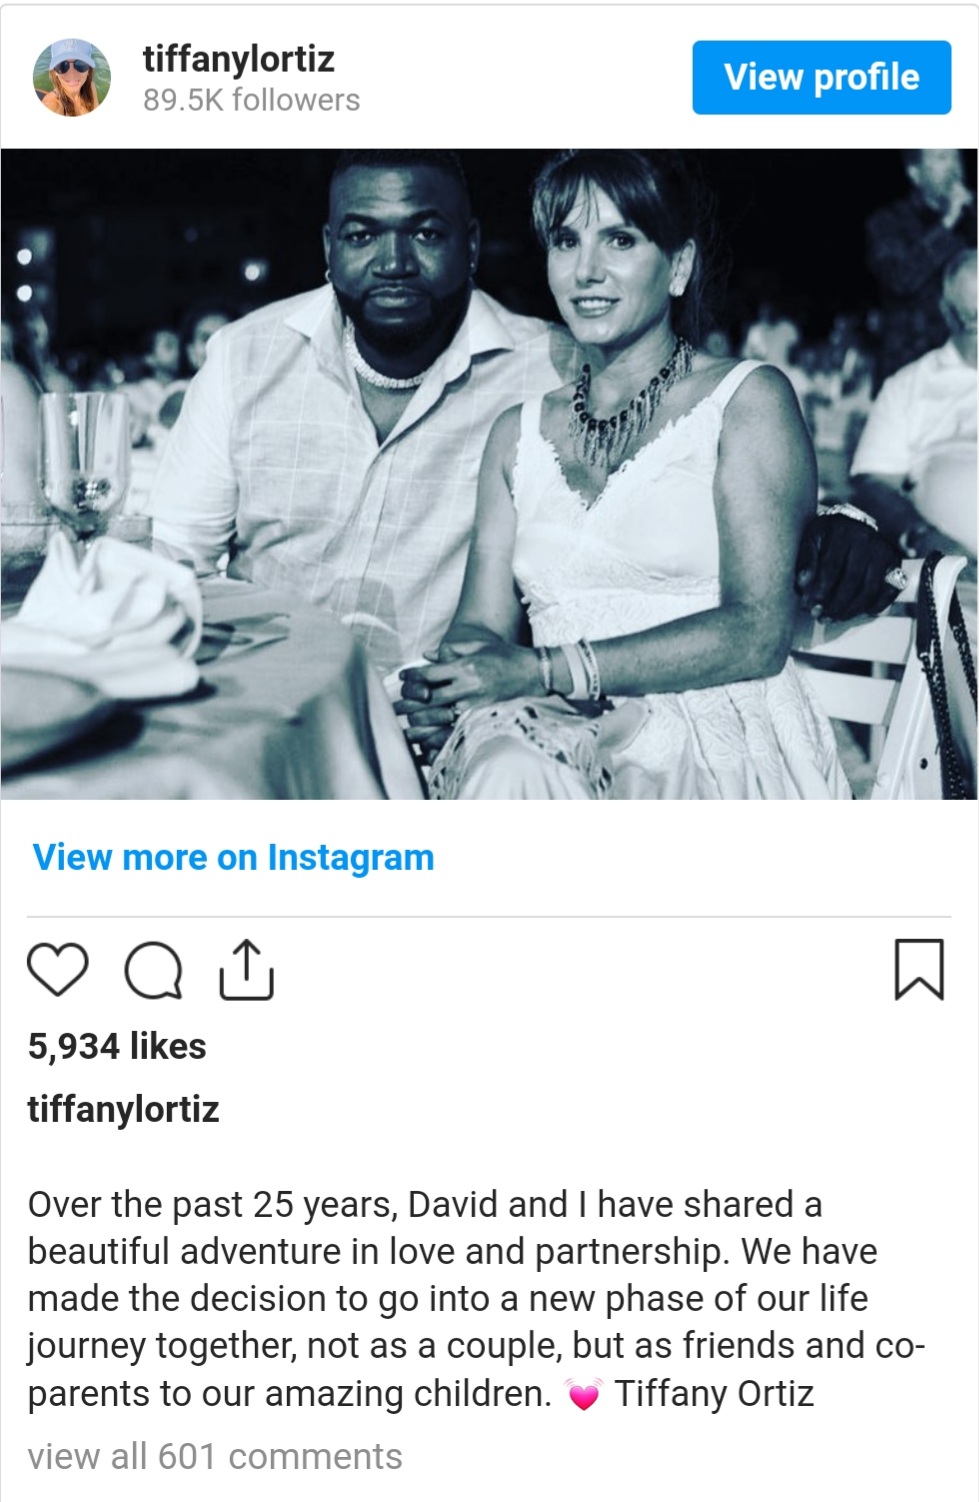Click the View profile button
Screen dimensions: 979x1502
coord(821,77)
